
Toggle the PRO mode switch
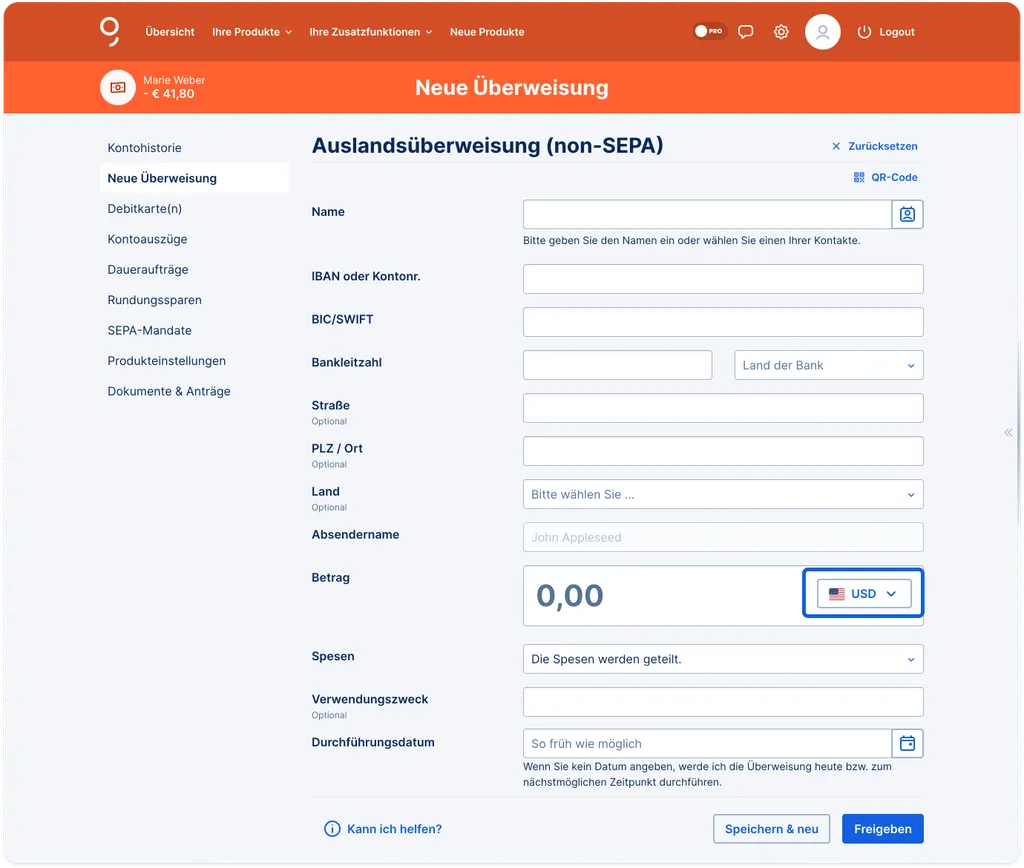tap(709, 31)
